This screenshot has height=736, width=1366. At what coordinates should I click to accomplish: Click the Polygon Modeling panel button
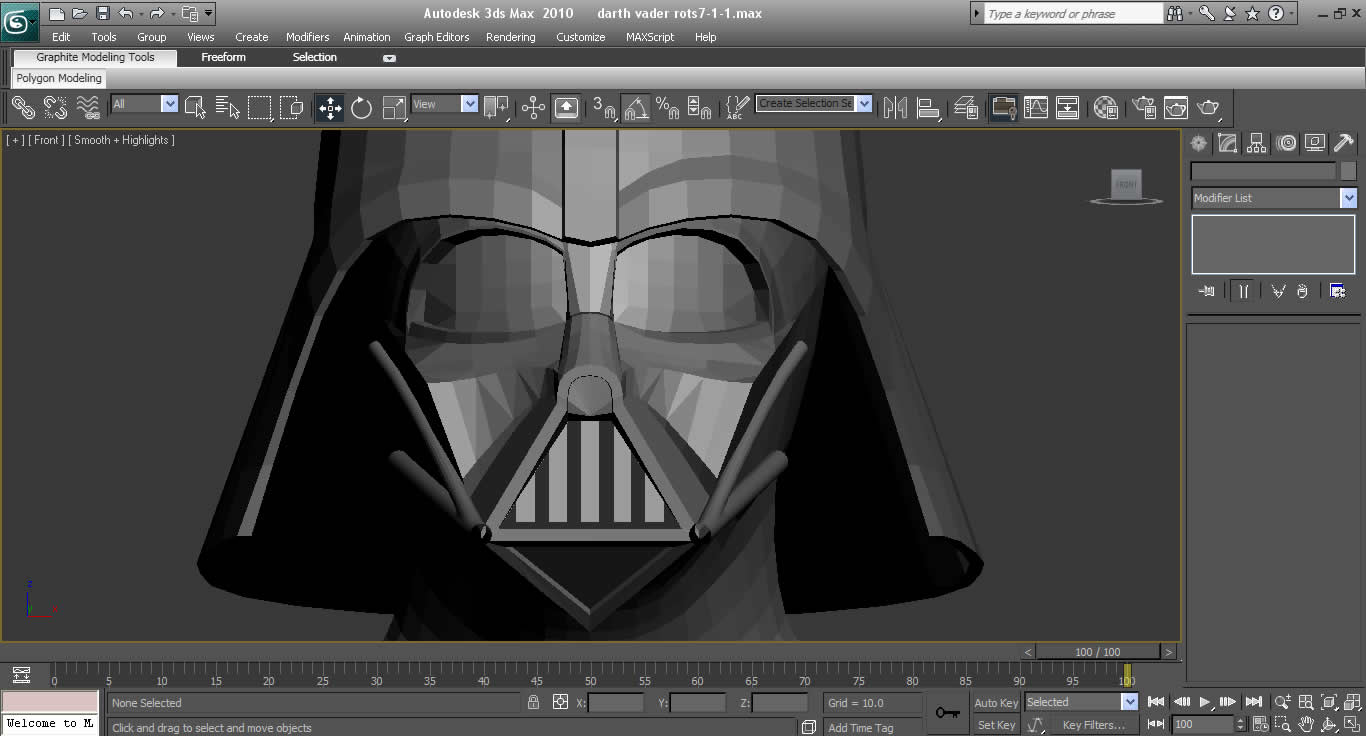pyautogui.click(x=59, y=78)
